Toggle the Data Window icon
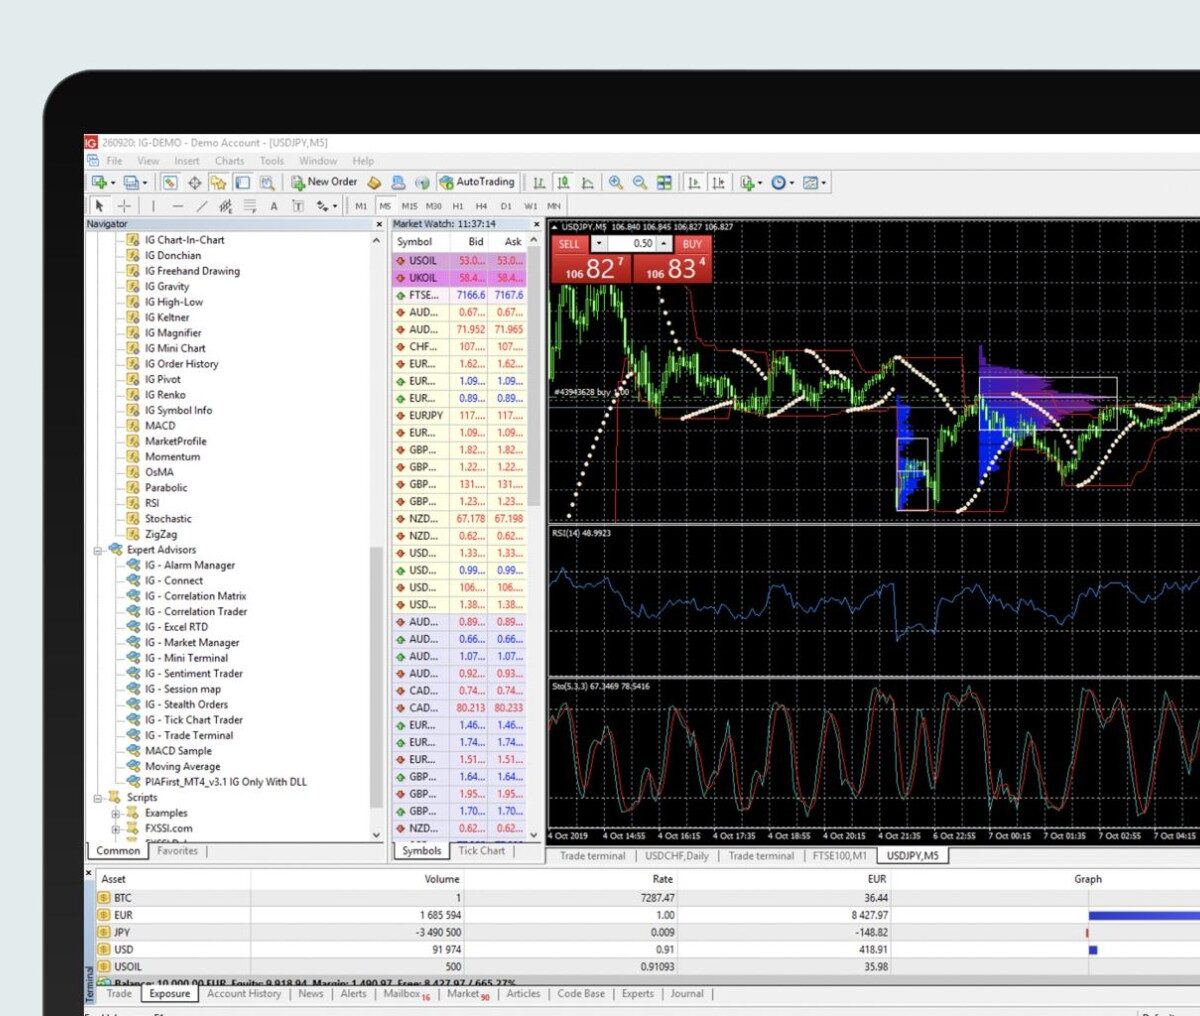The image size is (1200, 1016). point(195,182)
